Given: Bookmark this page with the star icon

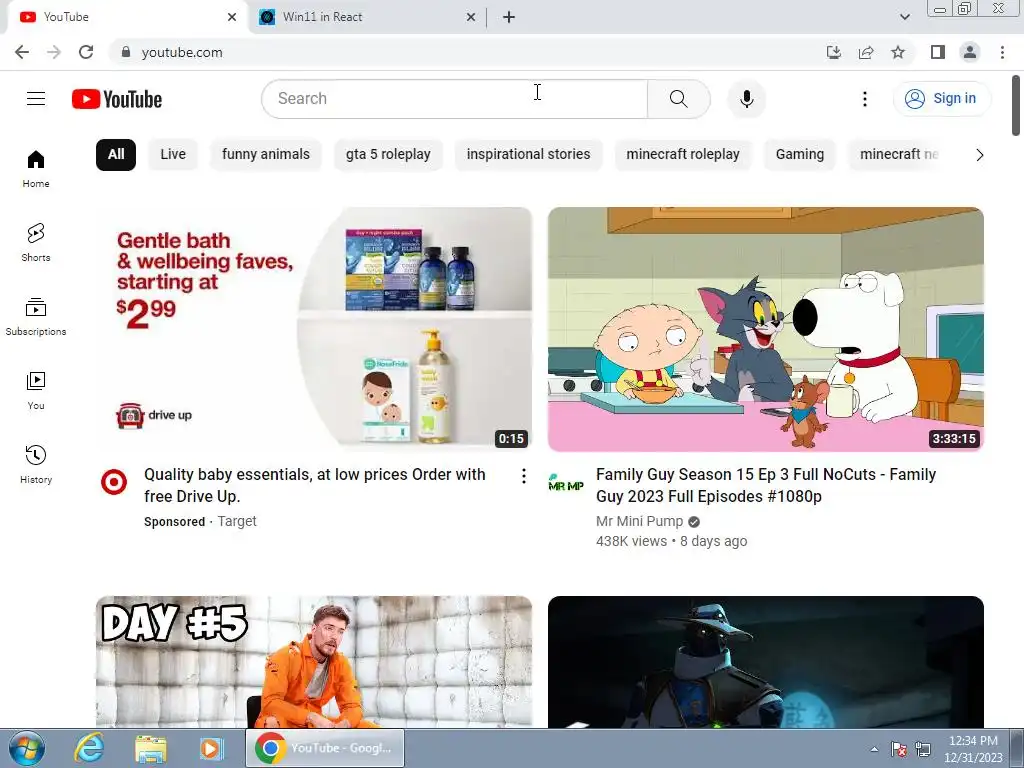Looking at the screenshot, I should pos(898,52).
